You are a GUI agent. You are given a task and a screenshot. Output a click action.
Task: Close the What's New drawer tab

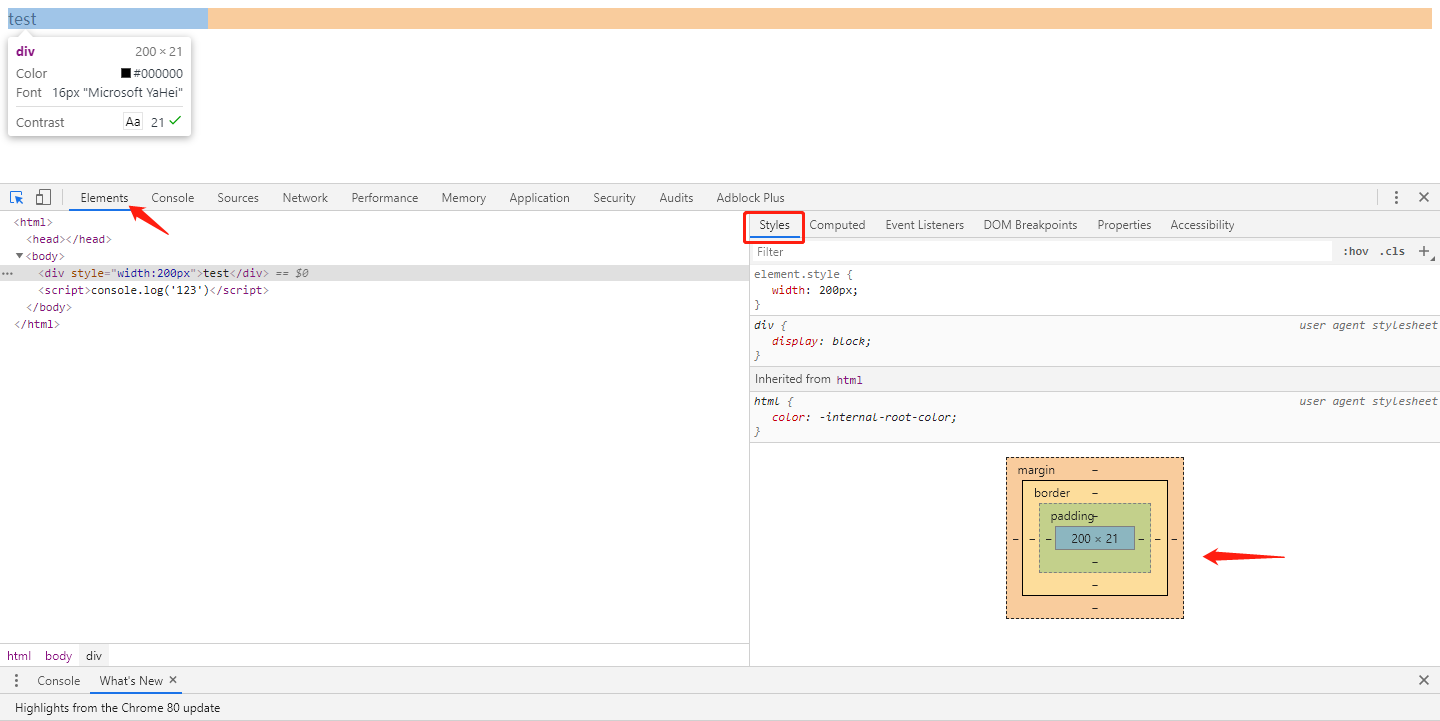173,680
